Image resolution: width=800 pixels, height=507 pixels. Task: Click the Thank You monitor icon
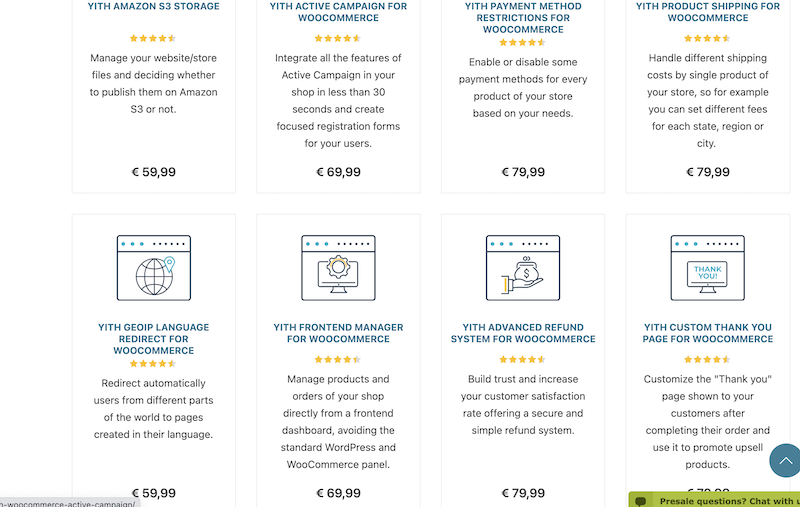pos(708,268)
